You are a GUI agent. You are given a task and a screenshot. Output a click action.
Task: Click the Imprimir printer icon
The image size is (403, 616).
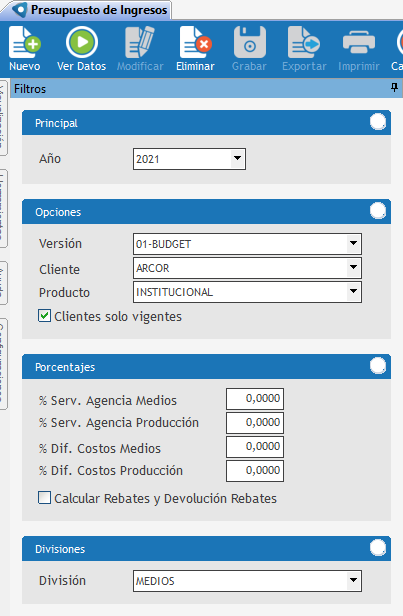359,42
